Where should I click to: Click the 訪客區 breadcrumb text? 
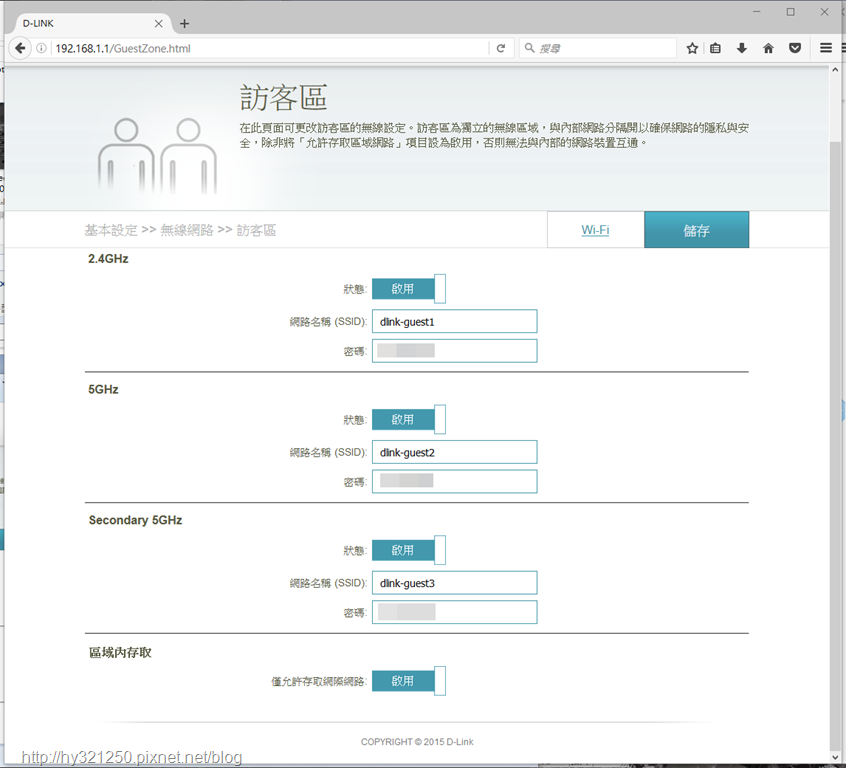pyautogui.click(x=256, y=230)
